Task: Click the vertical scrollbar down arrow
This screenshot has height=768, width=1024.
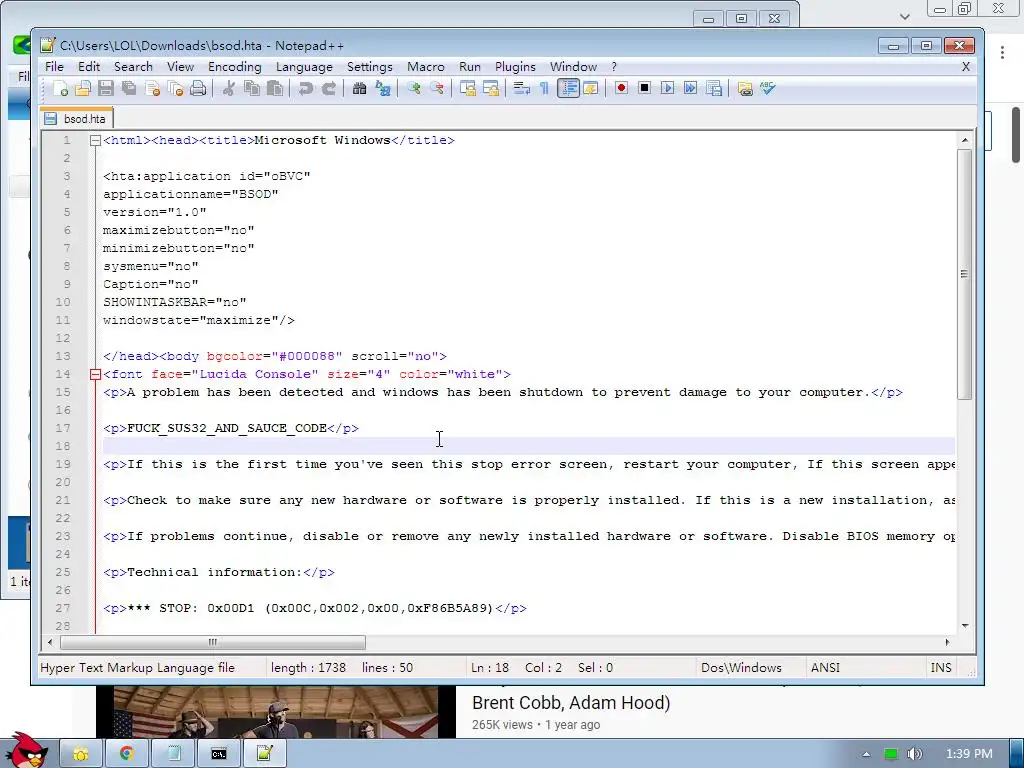Action: [x=965, y=626]
